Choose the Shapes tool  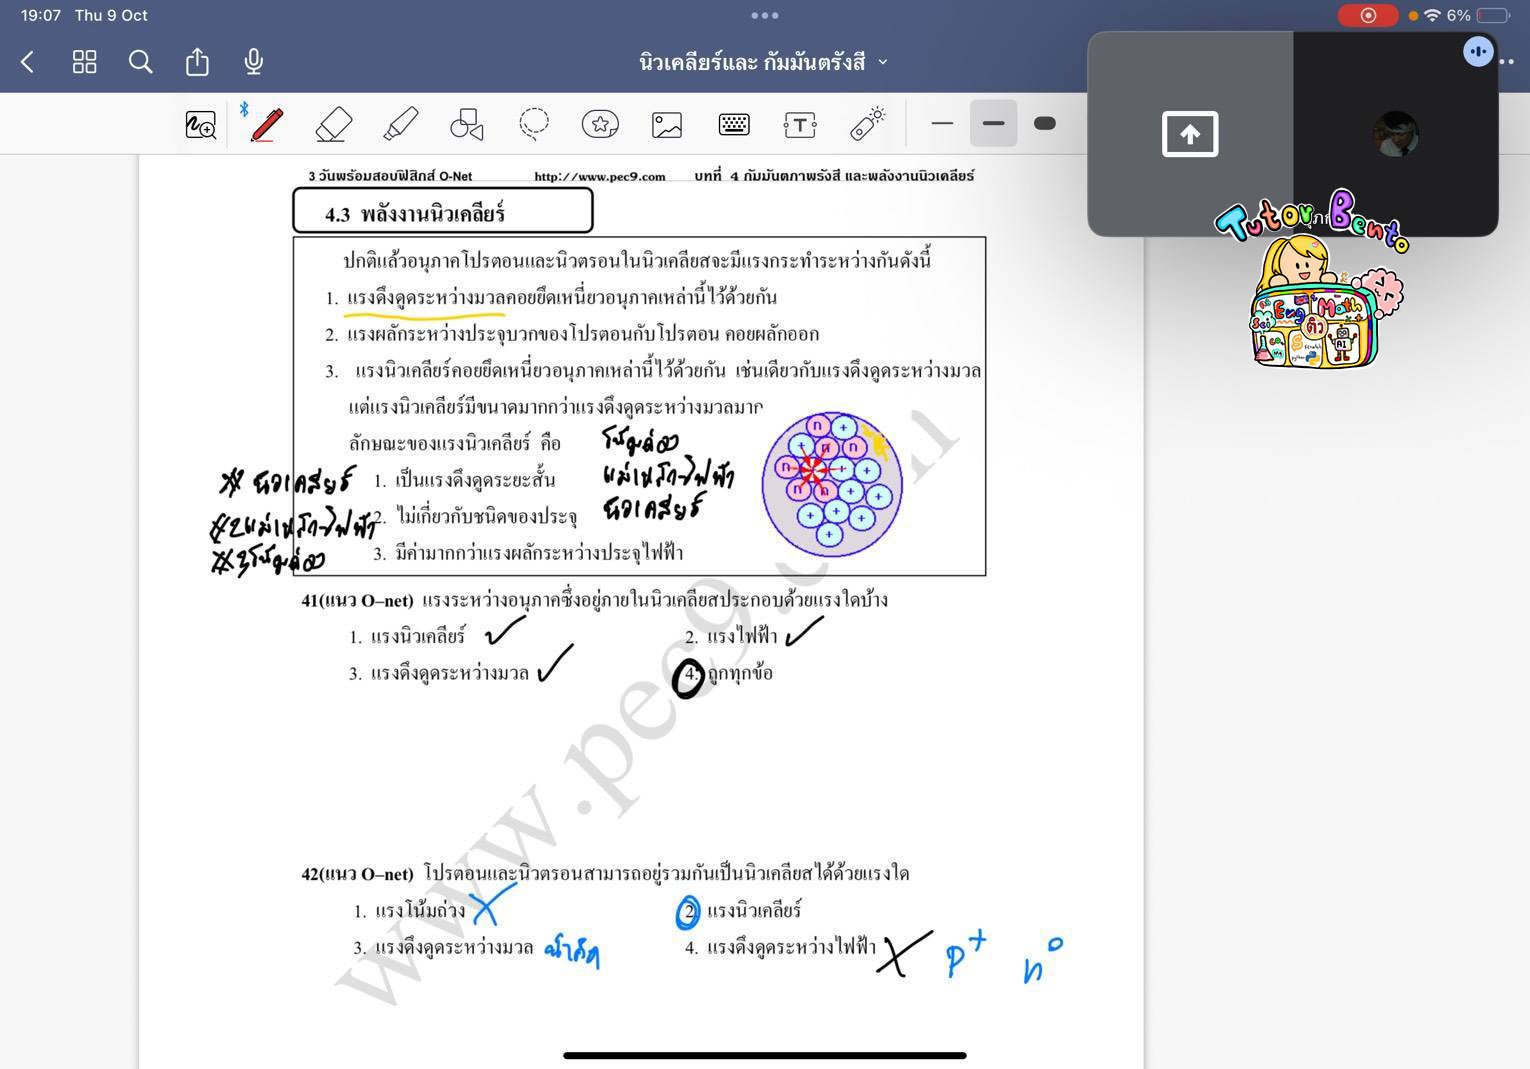[x=466, y=124]
